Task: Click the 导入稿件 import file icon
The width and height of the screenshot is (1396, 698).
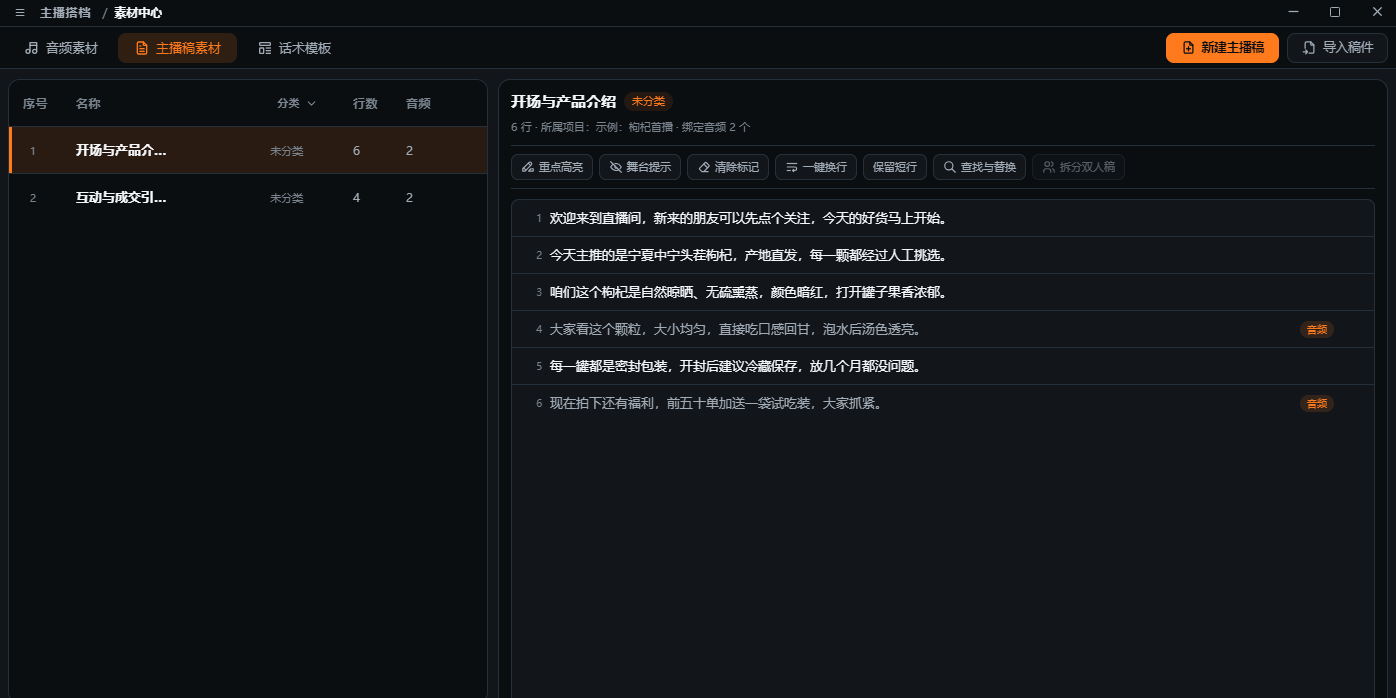Action: (1309, 48)
